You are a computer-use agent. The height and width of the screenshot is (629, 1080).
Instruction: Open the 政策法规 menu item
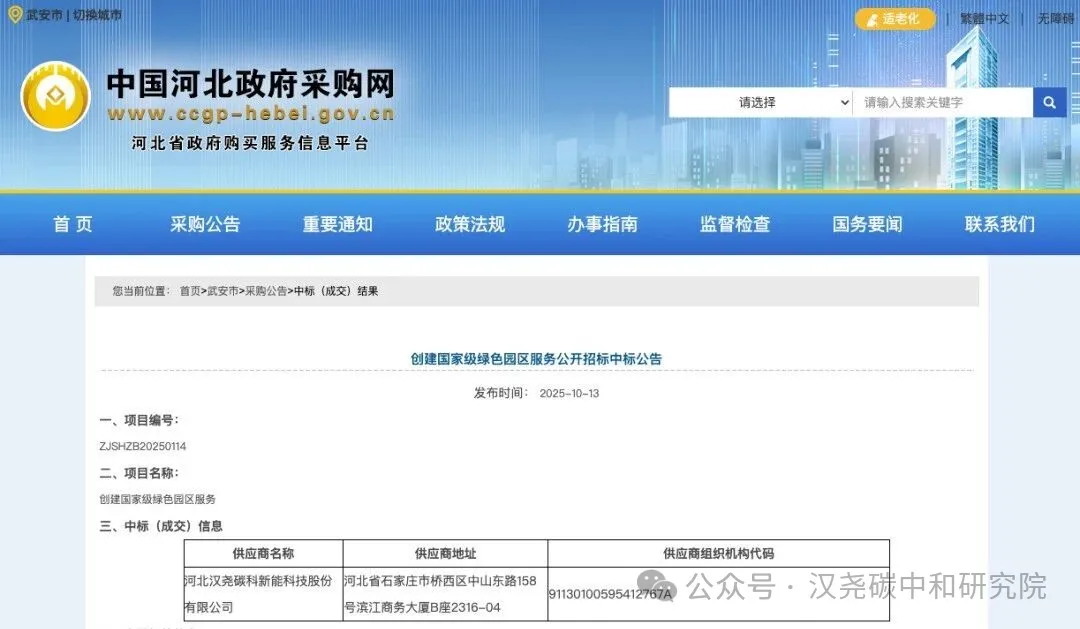click(469, 224)
